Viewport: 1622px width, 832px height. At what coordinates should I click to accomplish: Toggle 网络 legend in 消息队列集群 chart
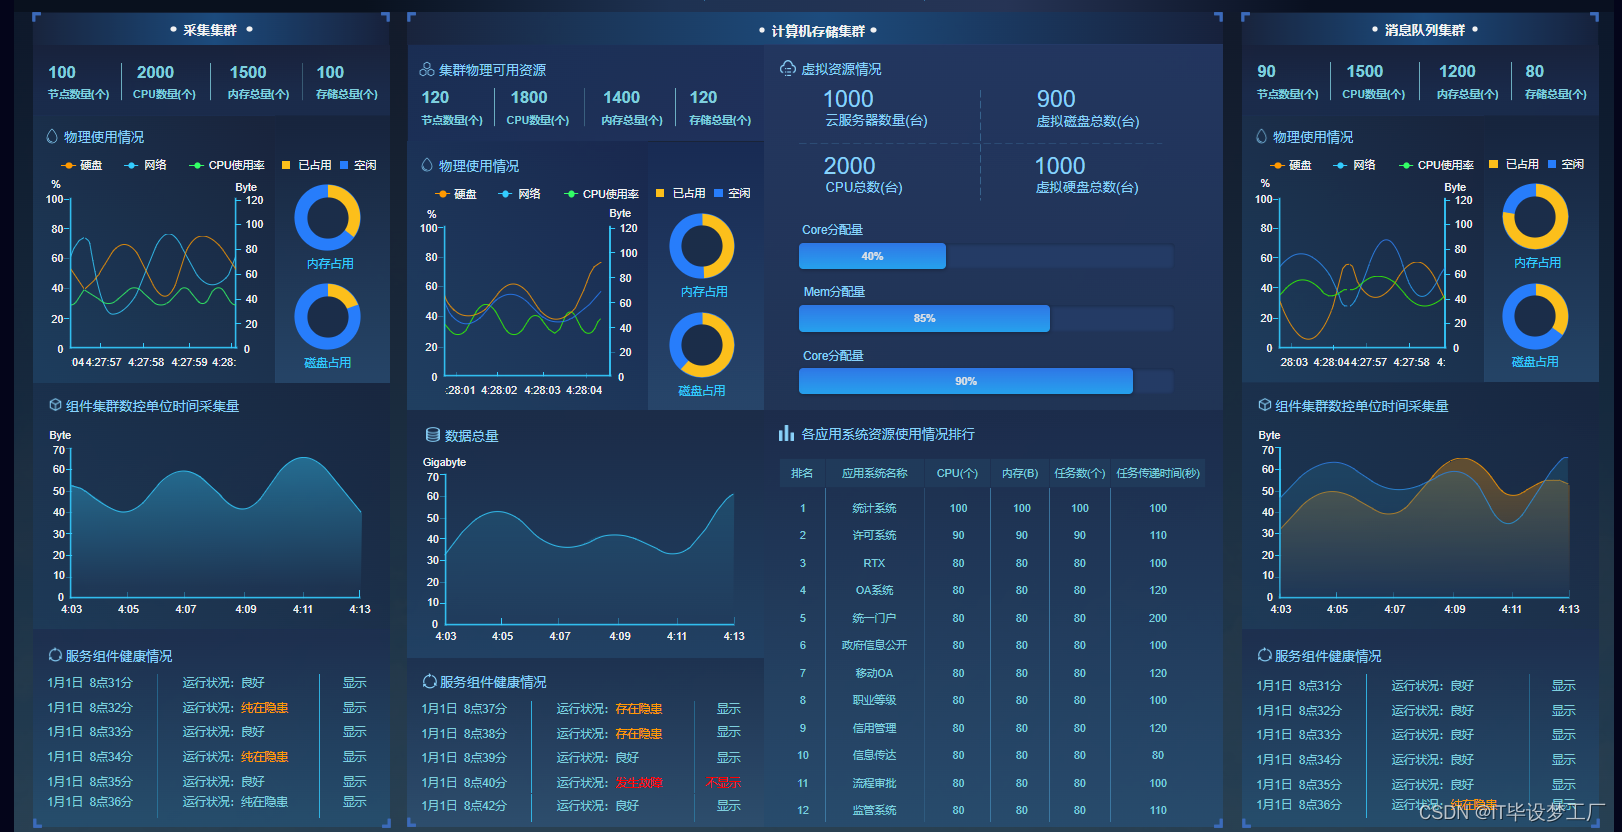(x=1354, y=165)
